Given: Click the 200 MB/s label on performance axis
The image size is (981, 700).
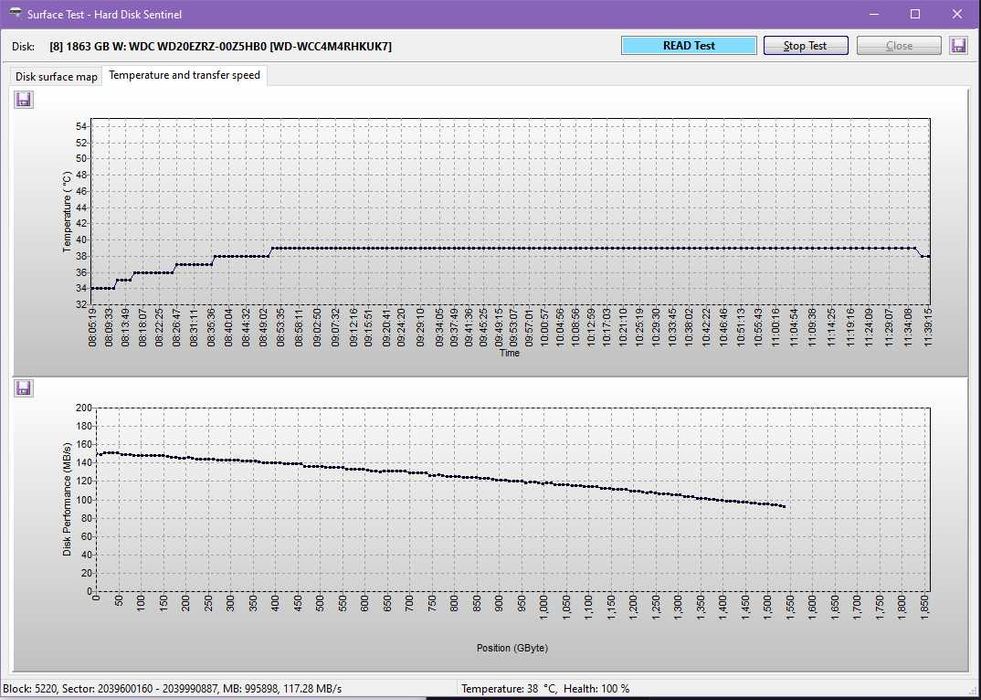Looking at the screenshot, I should click(x=84, y=408).
